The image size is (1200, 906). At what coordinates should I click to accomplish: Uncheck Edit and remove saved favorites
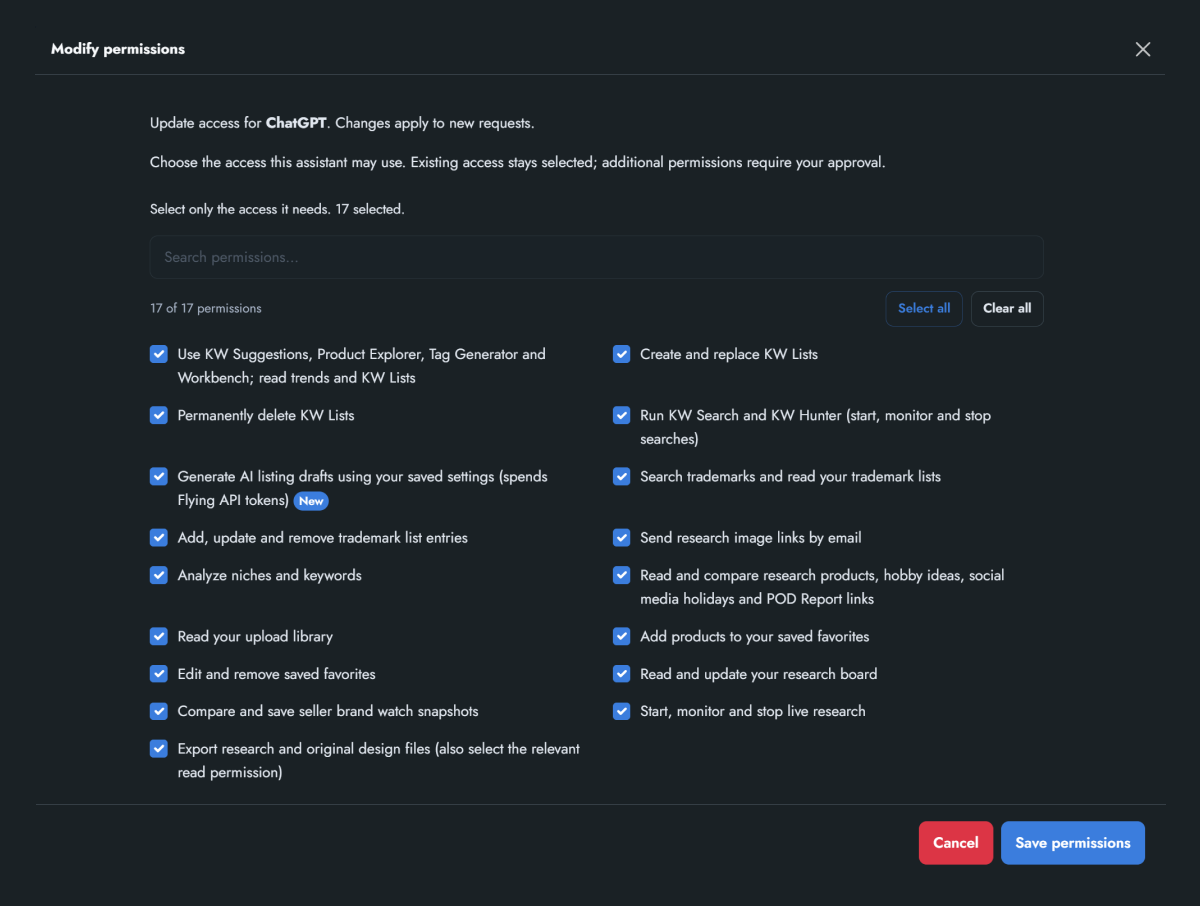pyautogui.click(x=158, y=674)
